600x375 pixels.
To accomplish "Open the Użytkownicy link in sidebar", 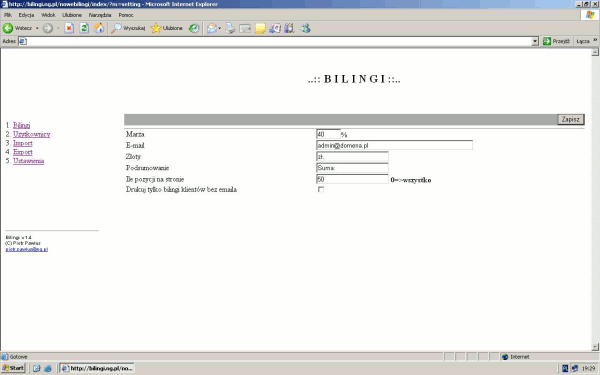I will pyautogui.click(x=32, y=134).
